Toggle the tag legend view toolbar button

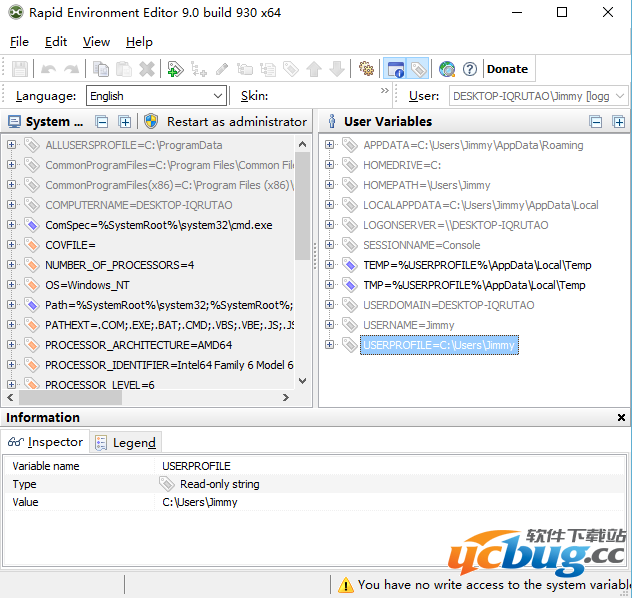418,69
